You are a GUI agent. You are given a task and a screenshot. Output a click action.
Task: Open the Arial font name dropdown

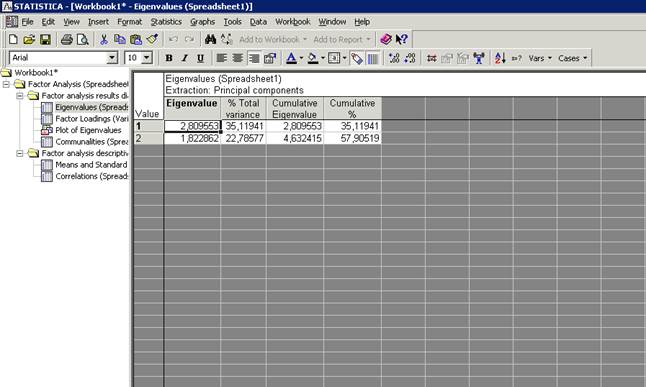(x=112, y=58)
